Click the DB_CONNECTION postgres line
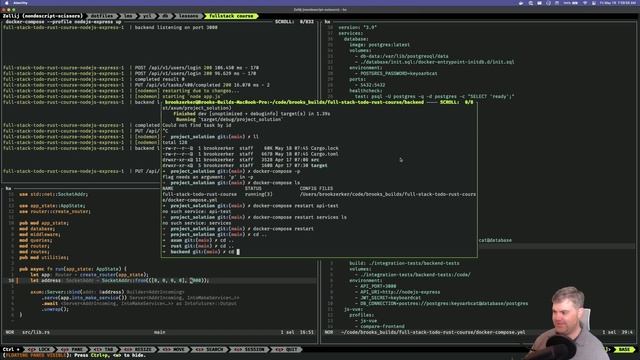640x360 pixels. point(441,303)
